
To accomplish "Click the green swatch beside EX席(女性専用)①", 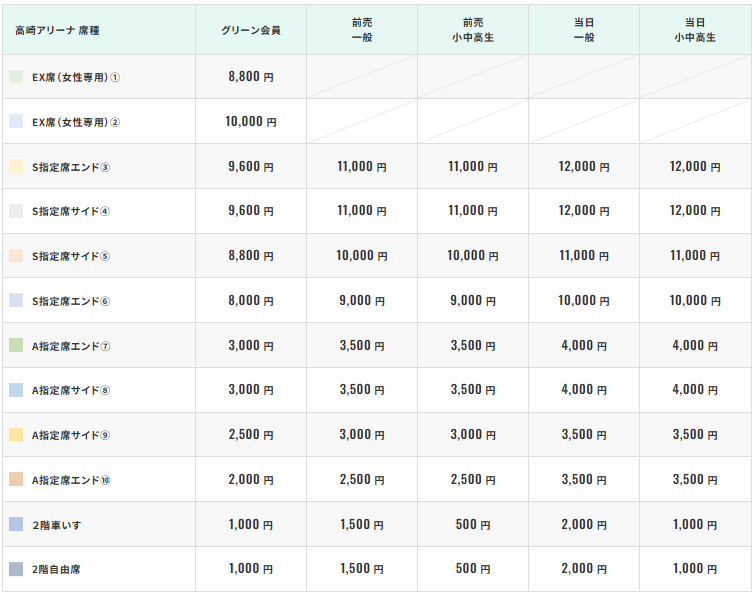I will (x=15, y=77).
